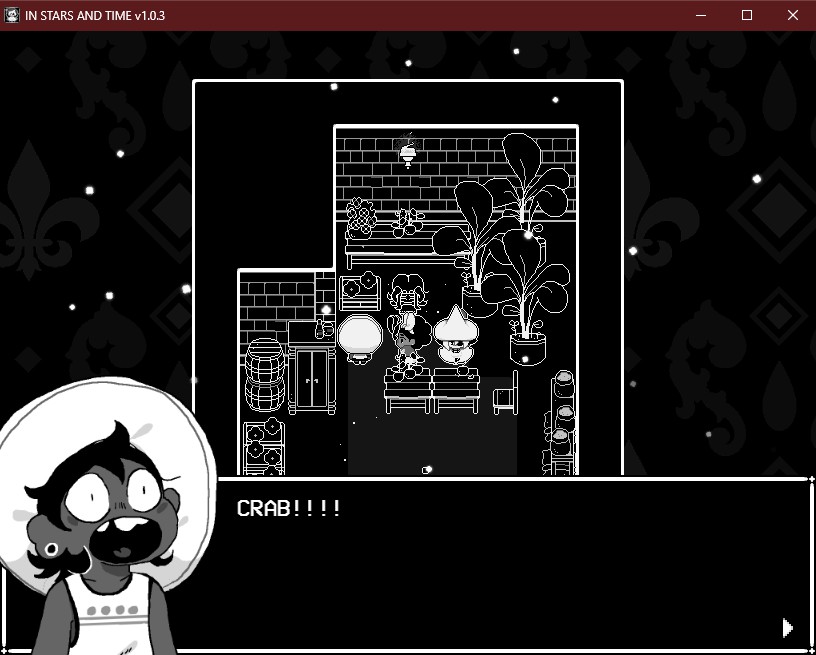Click the round white paper lantern
Image resolution: width=816 pixels, height=655 pixels.
(360, 339)
